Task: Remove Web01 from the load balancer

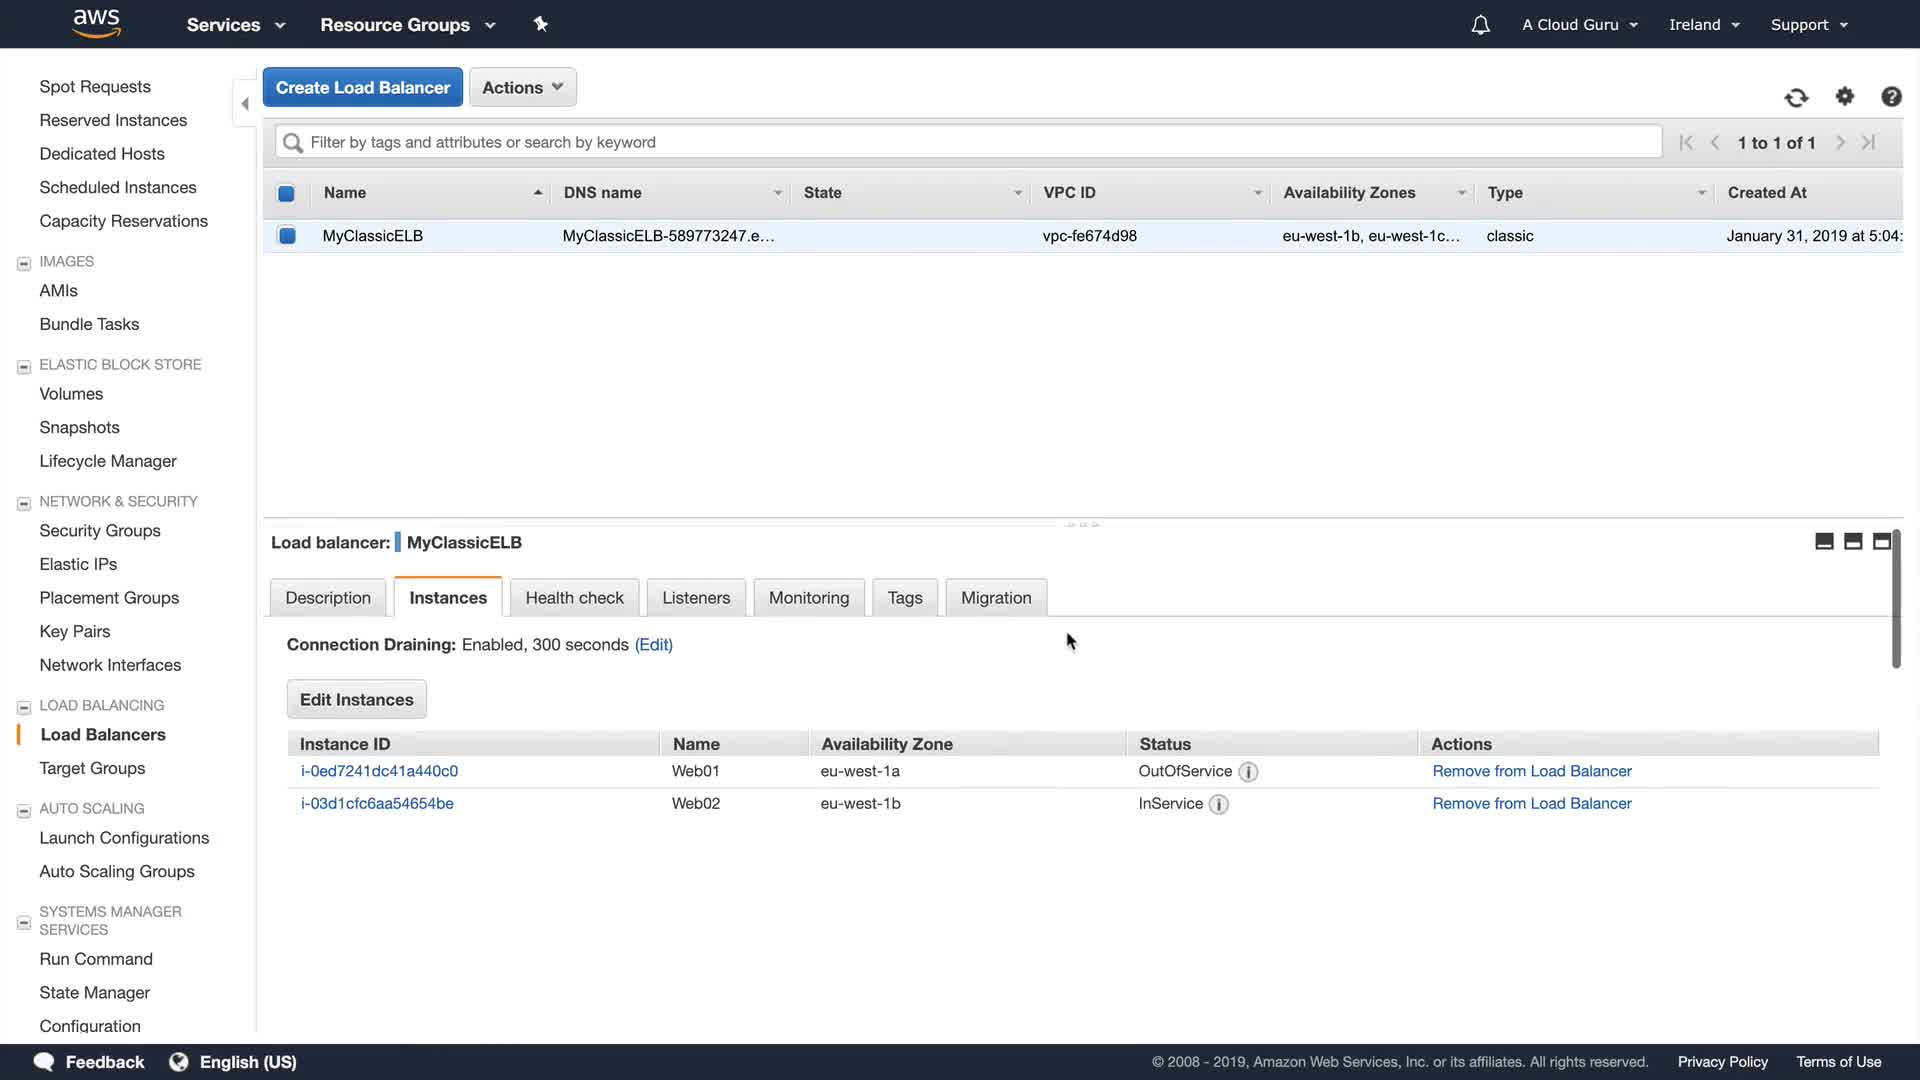Action: coord(1531,771)
